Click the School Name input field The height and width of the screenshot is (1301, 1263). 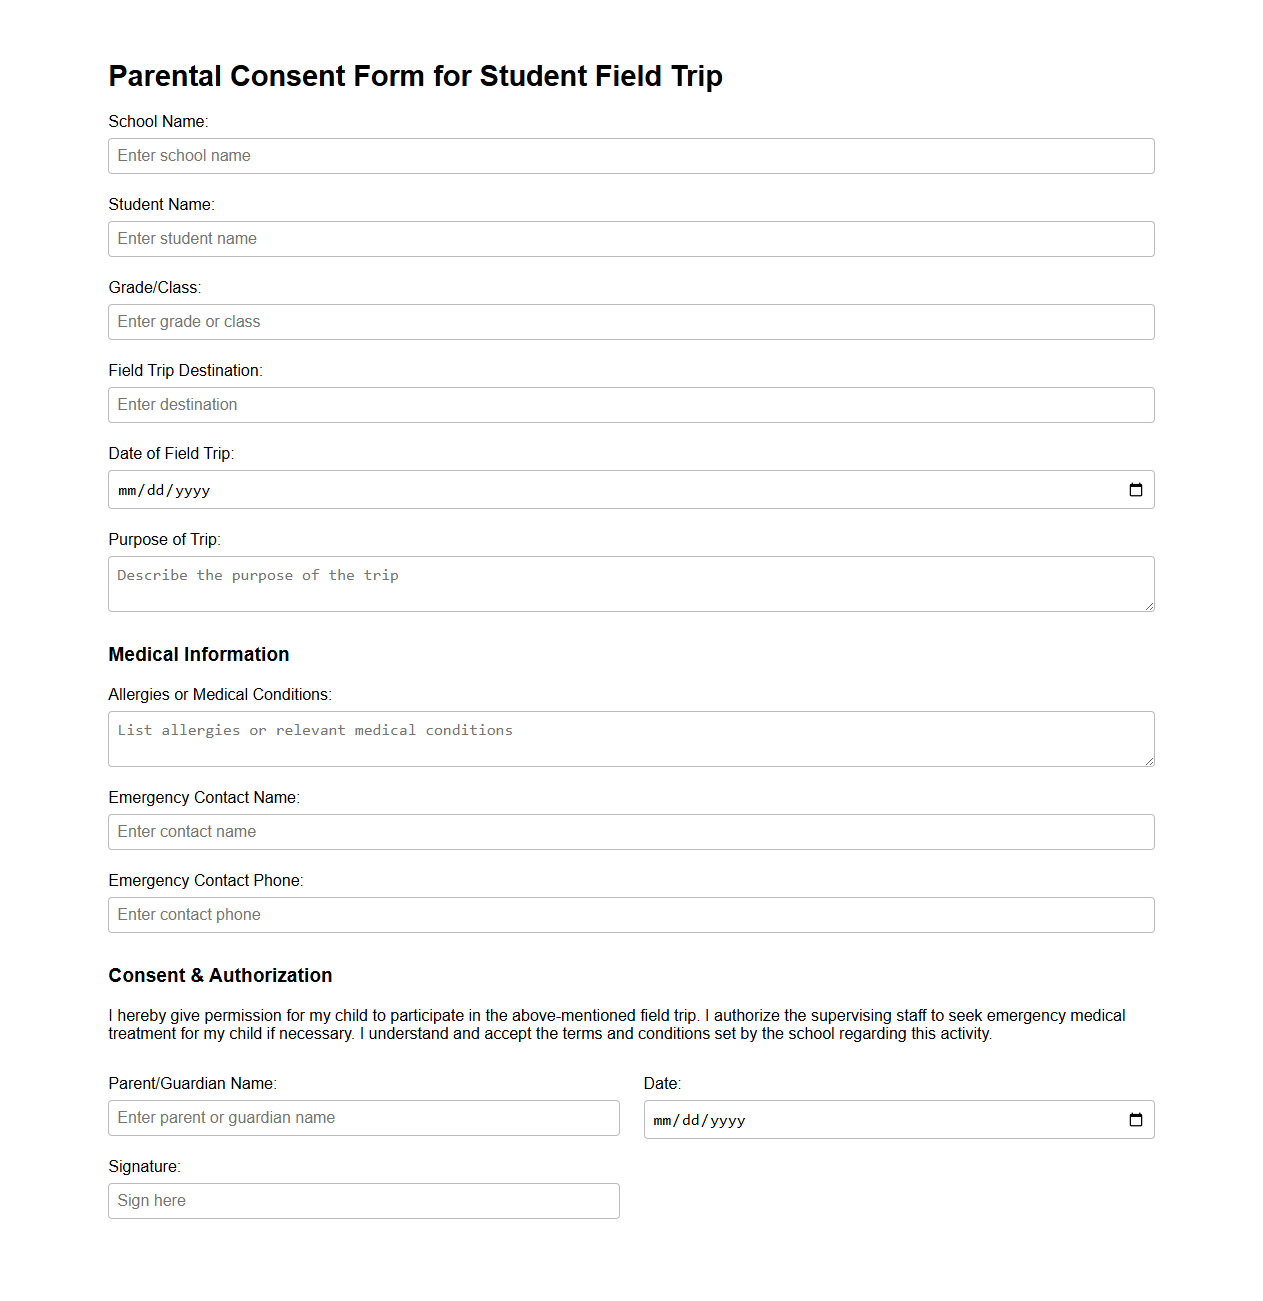point(630,156)
